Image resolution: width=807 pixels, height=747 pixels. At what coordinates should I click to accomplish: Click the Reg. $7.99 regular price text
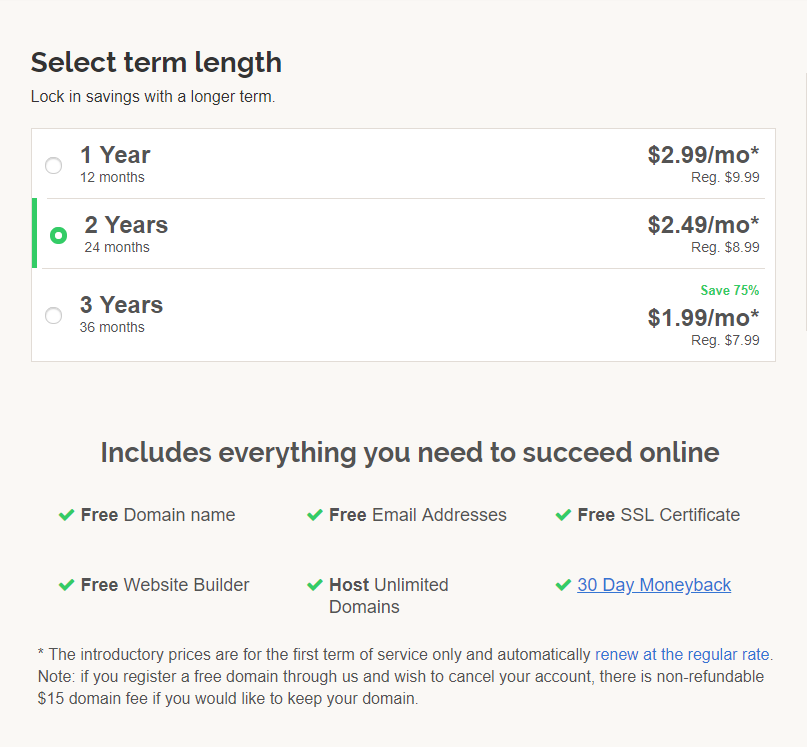725,340
